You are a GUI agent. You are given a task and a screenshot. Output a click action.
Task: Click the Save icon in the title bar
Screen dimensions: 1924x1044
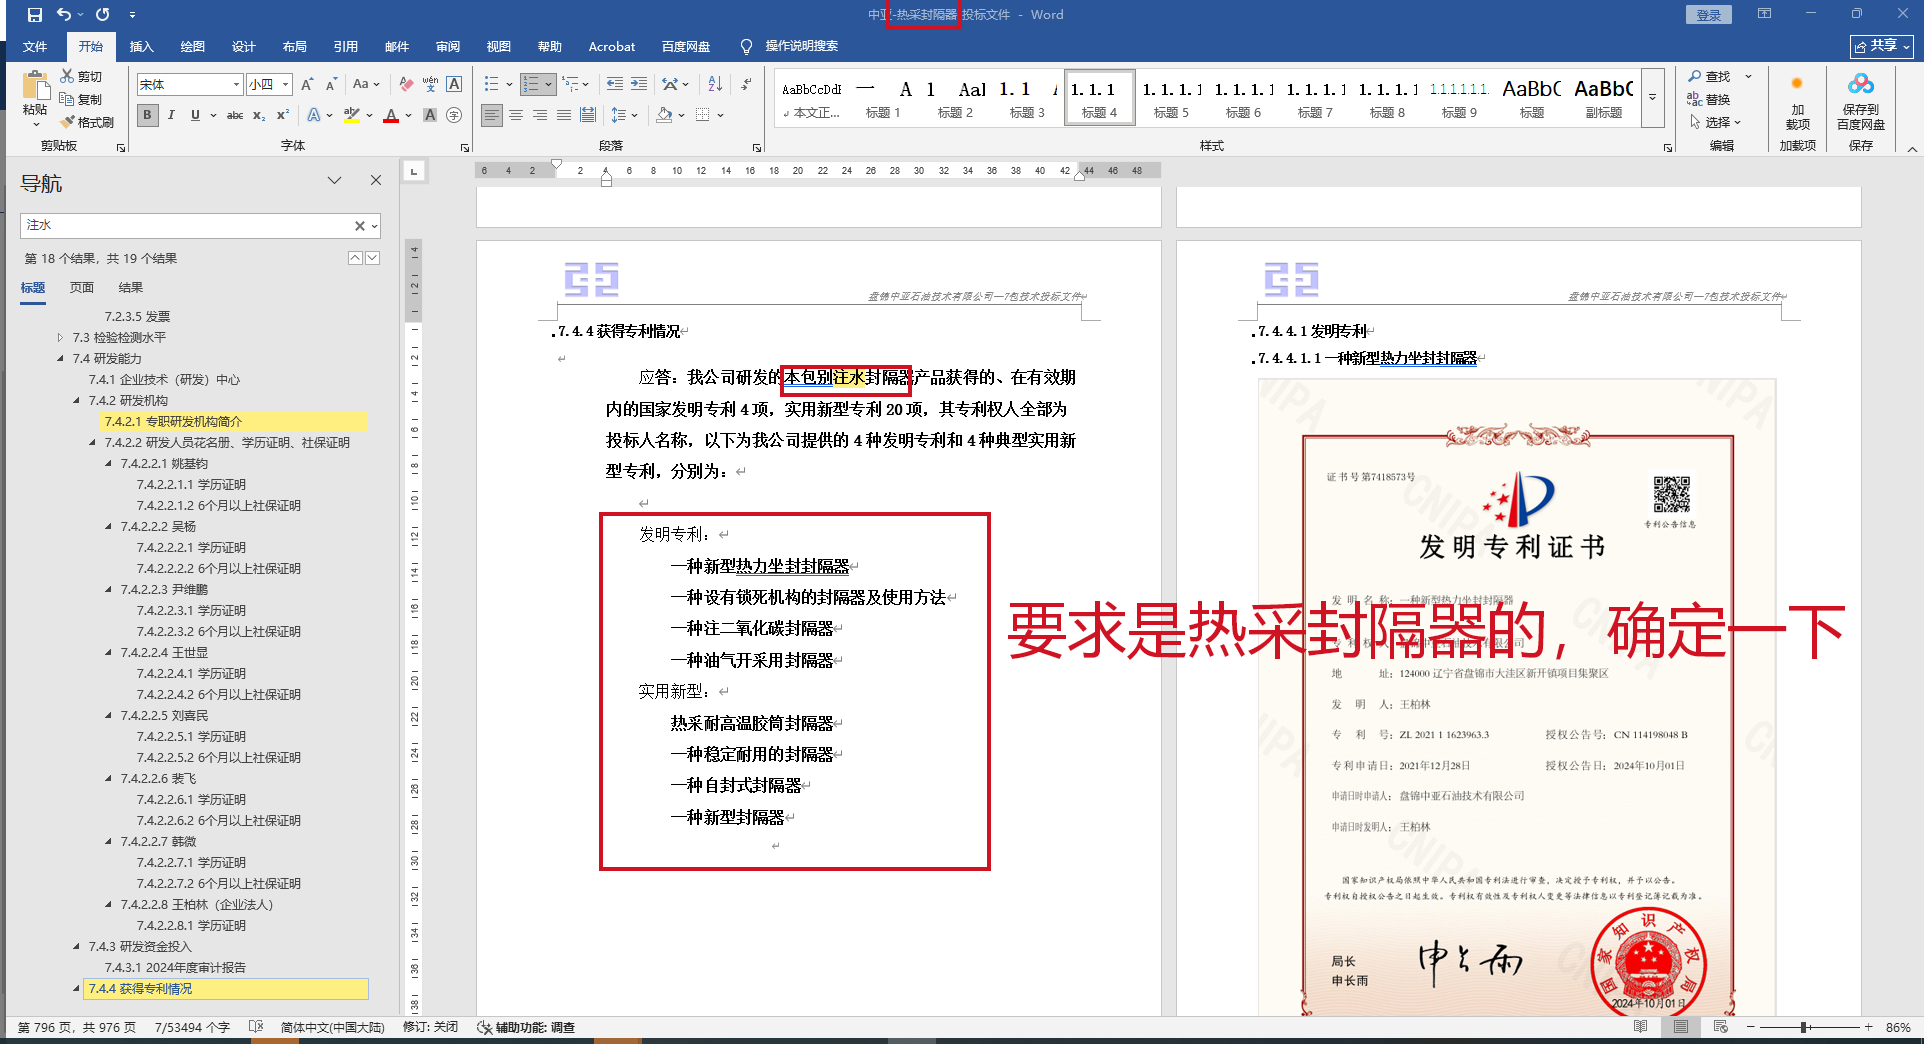pos(35,15)
